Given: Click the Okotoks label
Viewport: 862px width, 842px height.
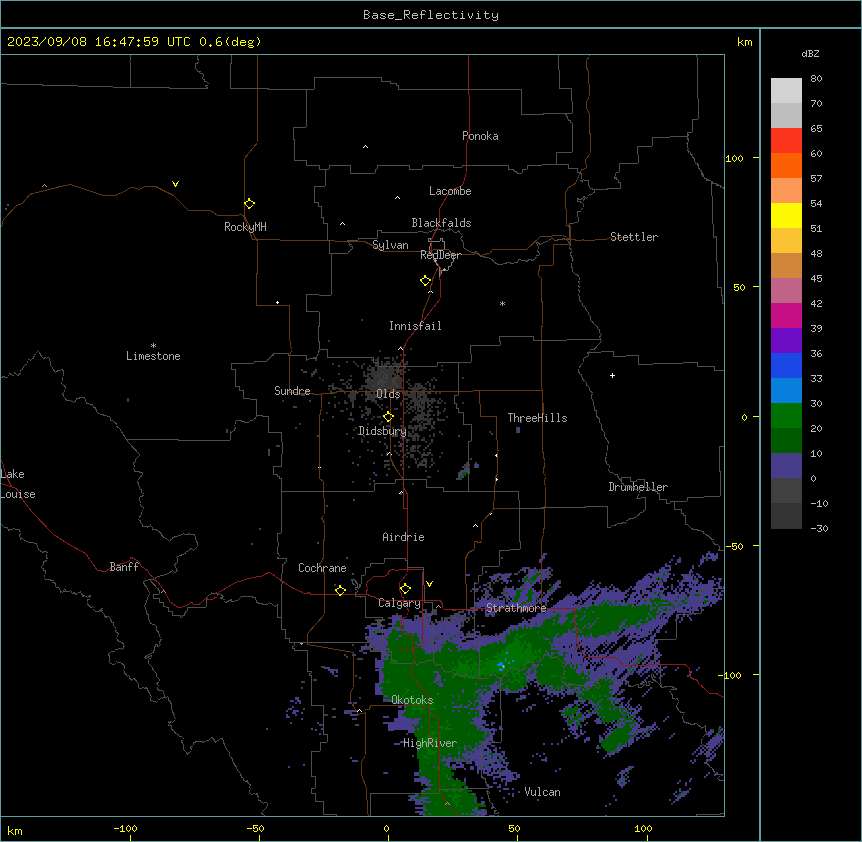Looking at the screenshot, I should (x=412, y=700).
